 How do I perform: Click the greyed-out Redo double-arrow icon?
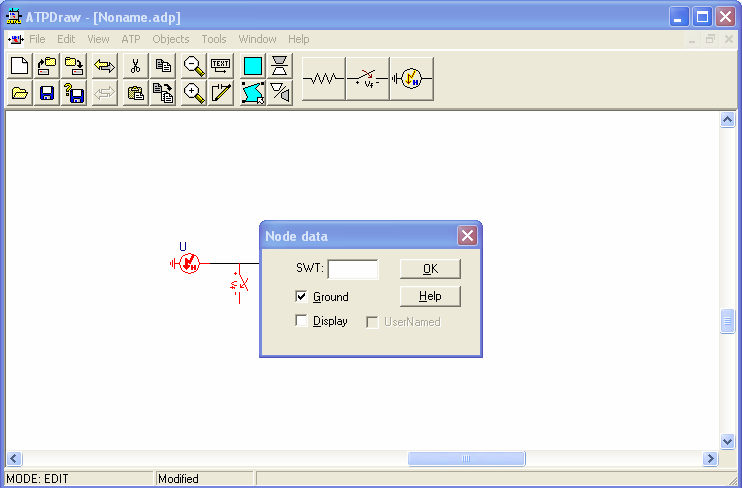point(105,93)
